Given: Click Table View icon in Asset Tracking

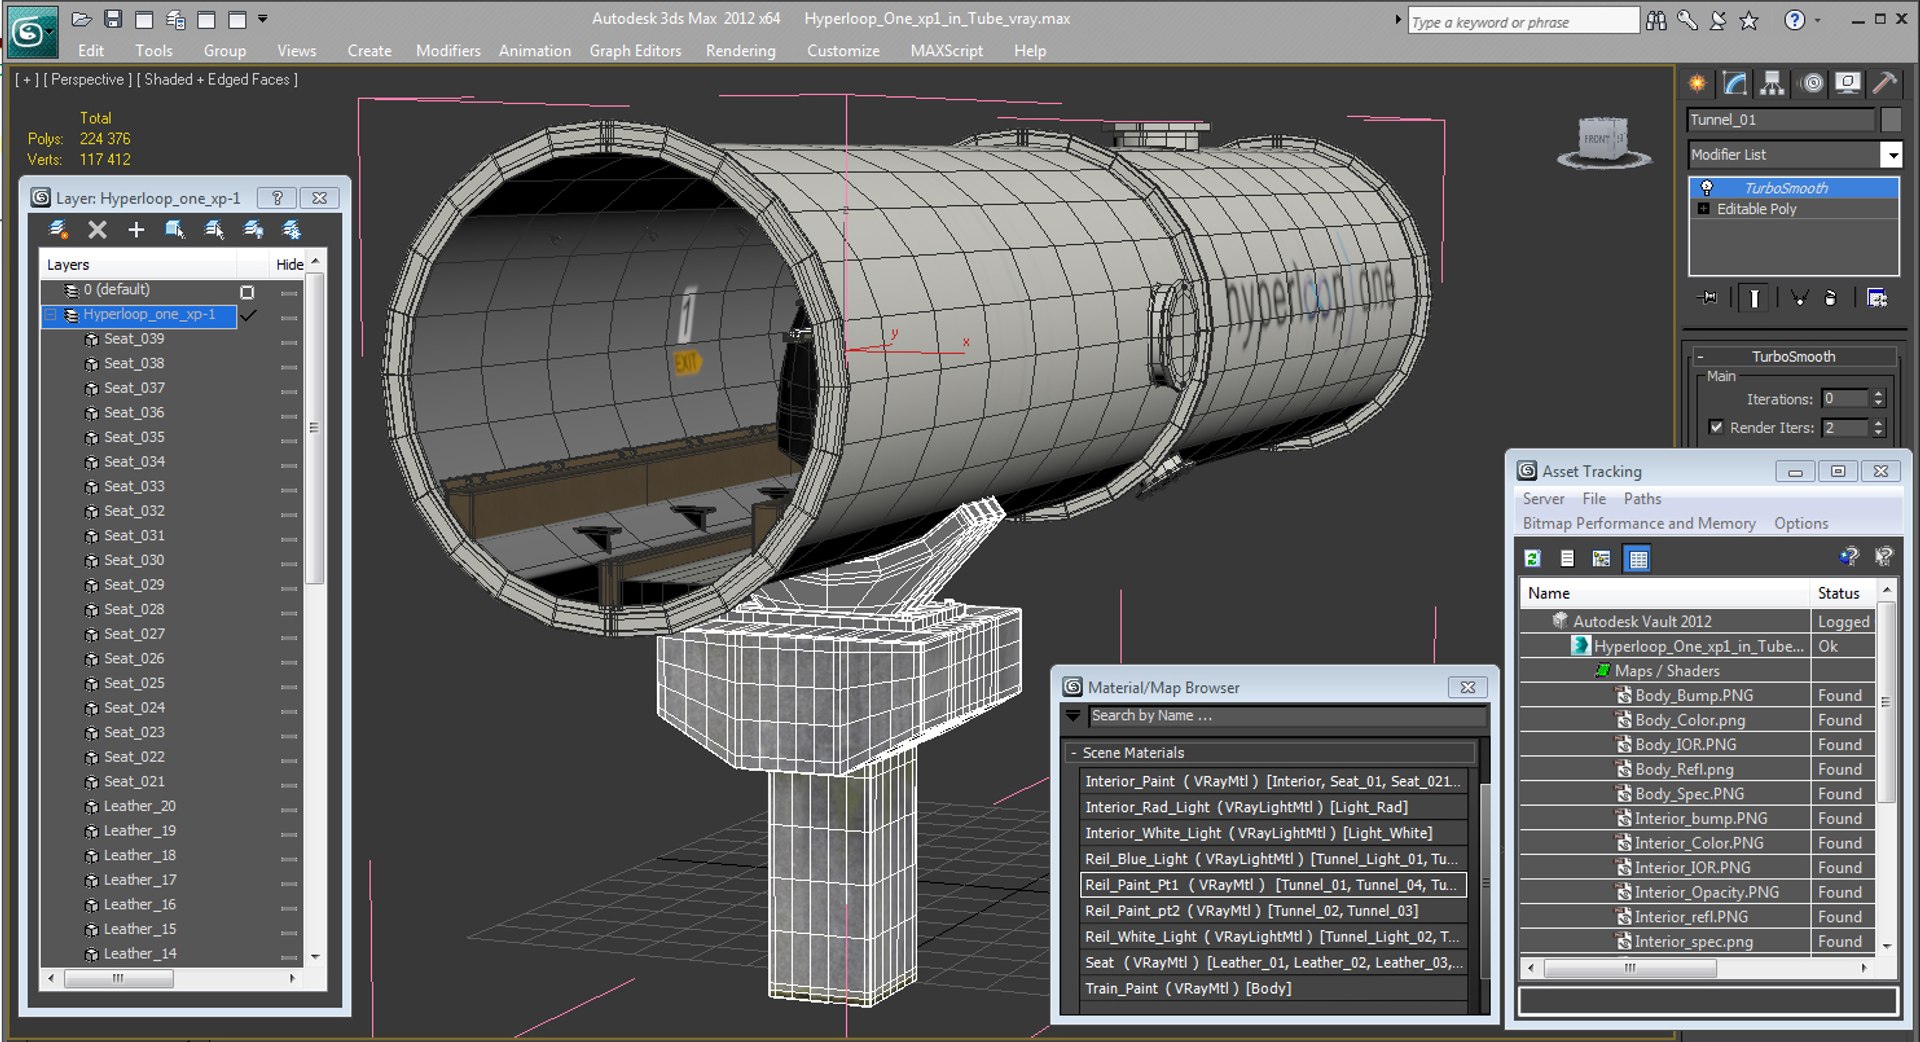Looking at the screenshot, I should pyautogui.click(x=1637, y=559).
